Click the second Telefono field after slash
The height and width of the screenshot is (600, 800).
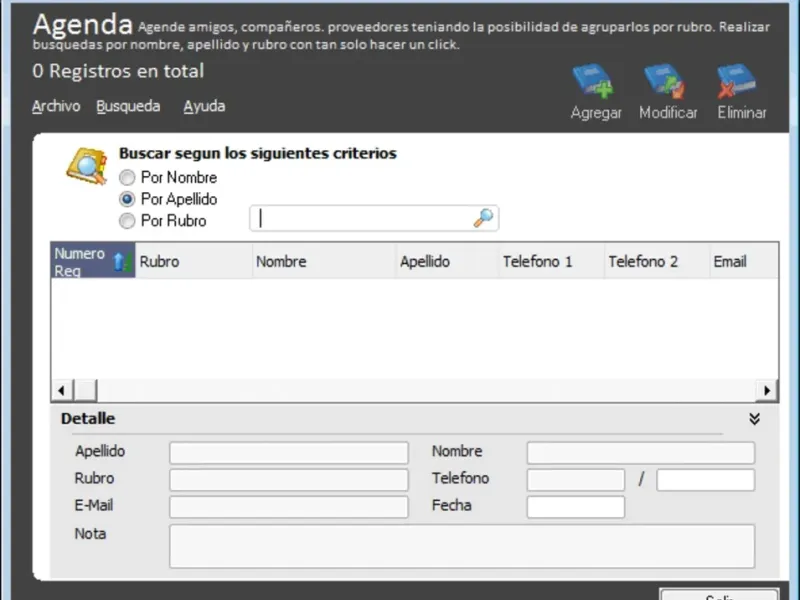pos(706,480)
